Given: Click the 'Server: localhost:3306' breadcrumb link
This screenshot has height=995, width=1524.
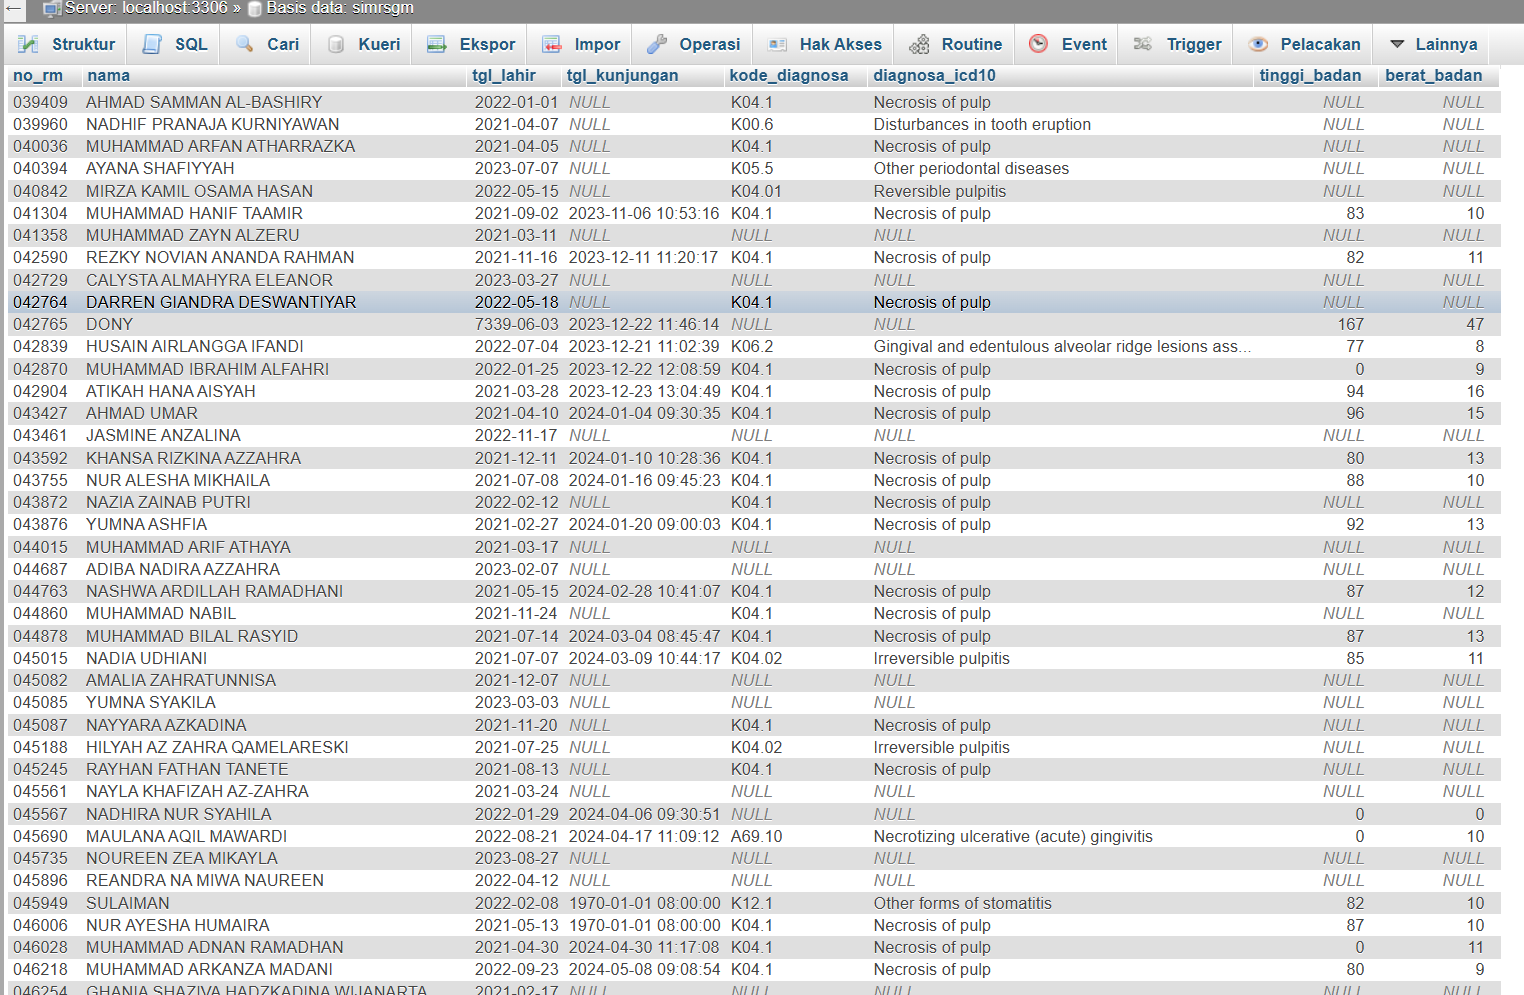Looking at the screenshot, I should coord(146,8).
